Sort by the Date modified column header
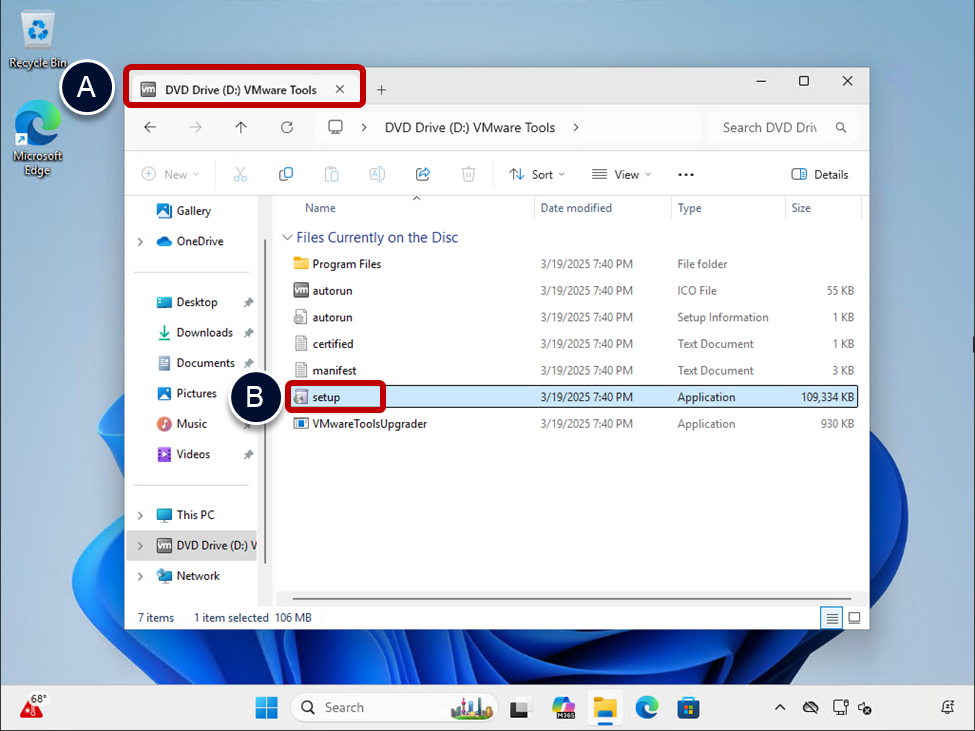This screenshot has height=731, width=975. point(576,208)
